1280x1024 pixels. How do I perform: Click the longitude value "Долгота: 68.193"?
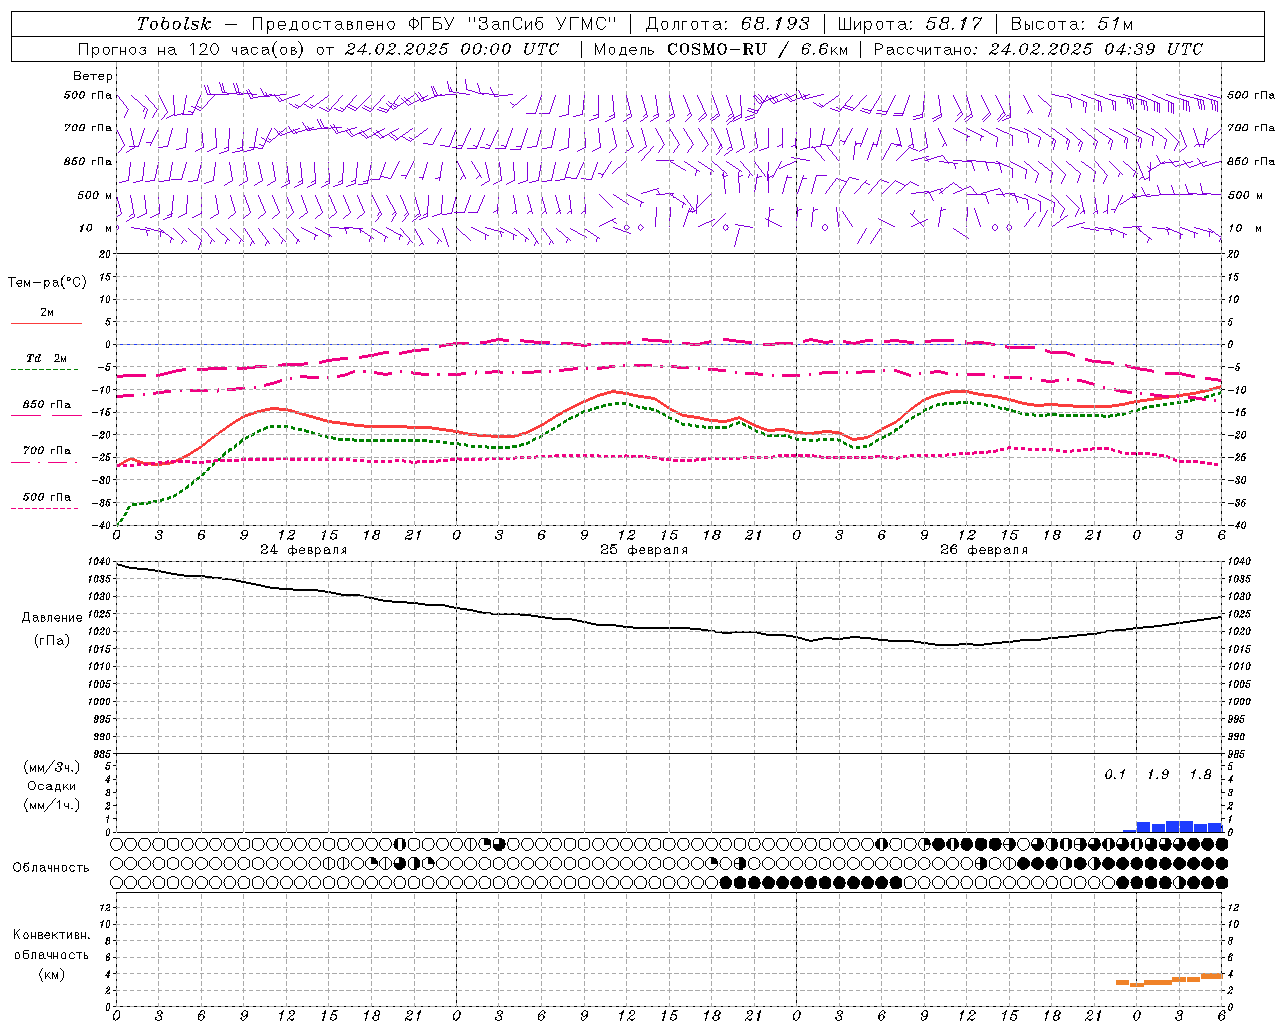pyautogui.click(x=728, y=24)
